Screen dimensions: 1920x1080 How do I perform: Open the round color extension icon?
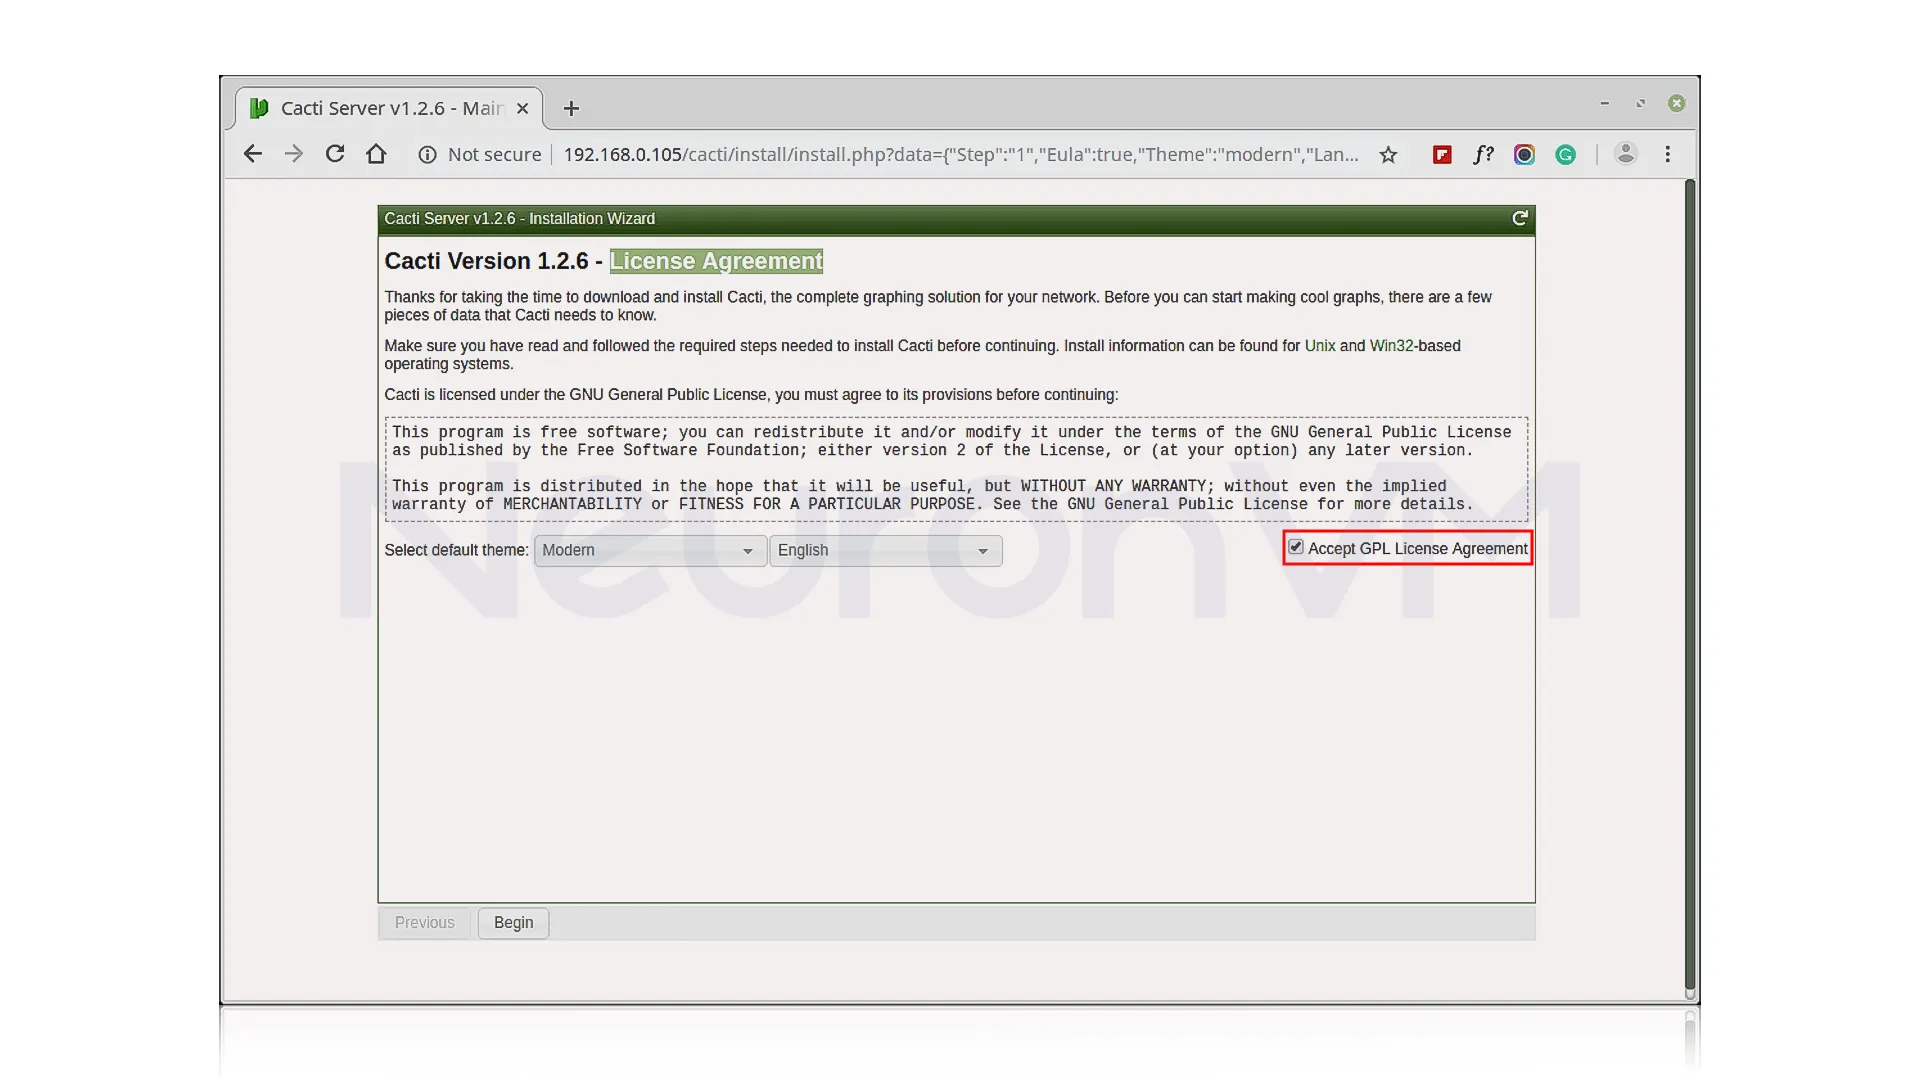[x=1524, y=154]
